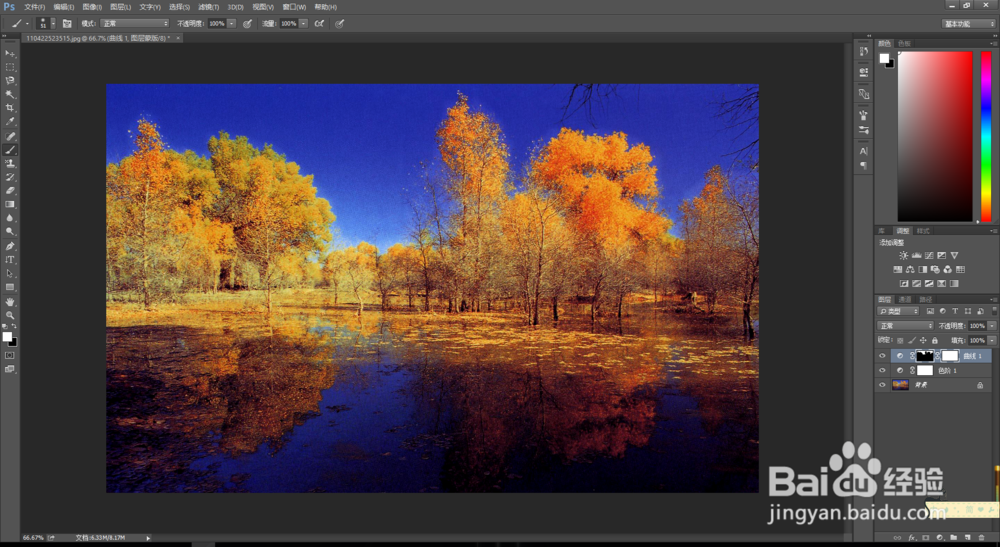Open the brush preset picker arrow
The height and width of the screenshot is (547, 1000).
[53, 24]
